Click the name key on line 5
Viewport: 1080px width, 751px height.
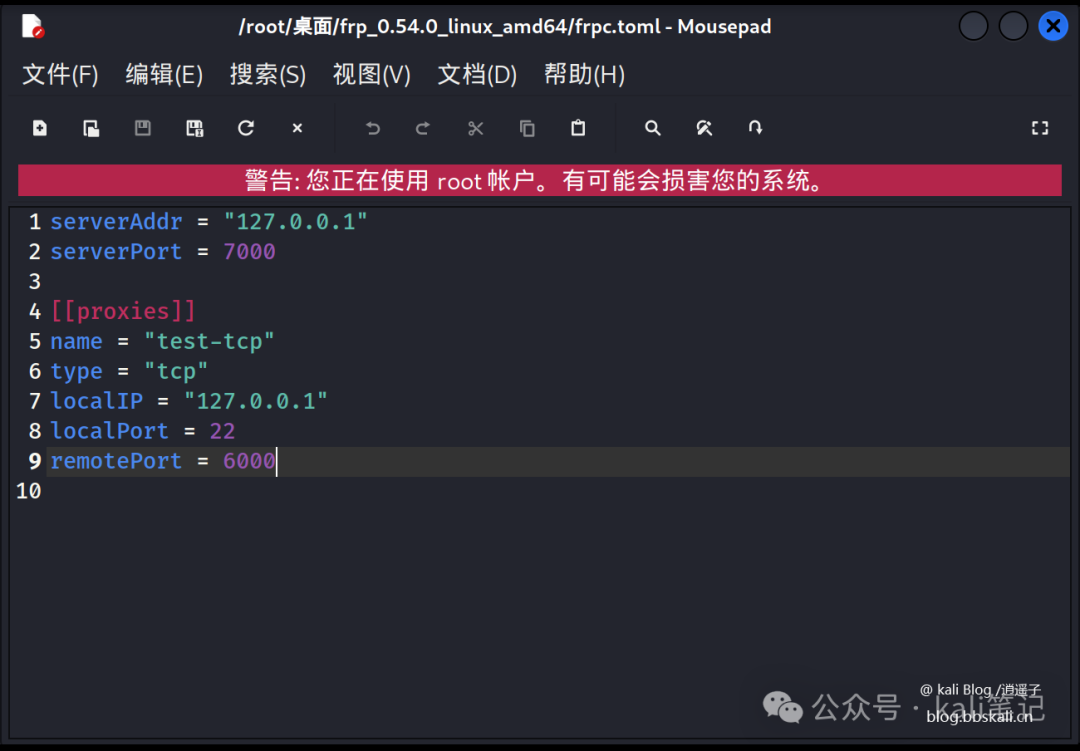point(76,341)
